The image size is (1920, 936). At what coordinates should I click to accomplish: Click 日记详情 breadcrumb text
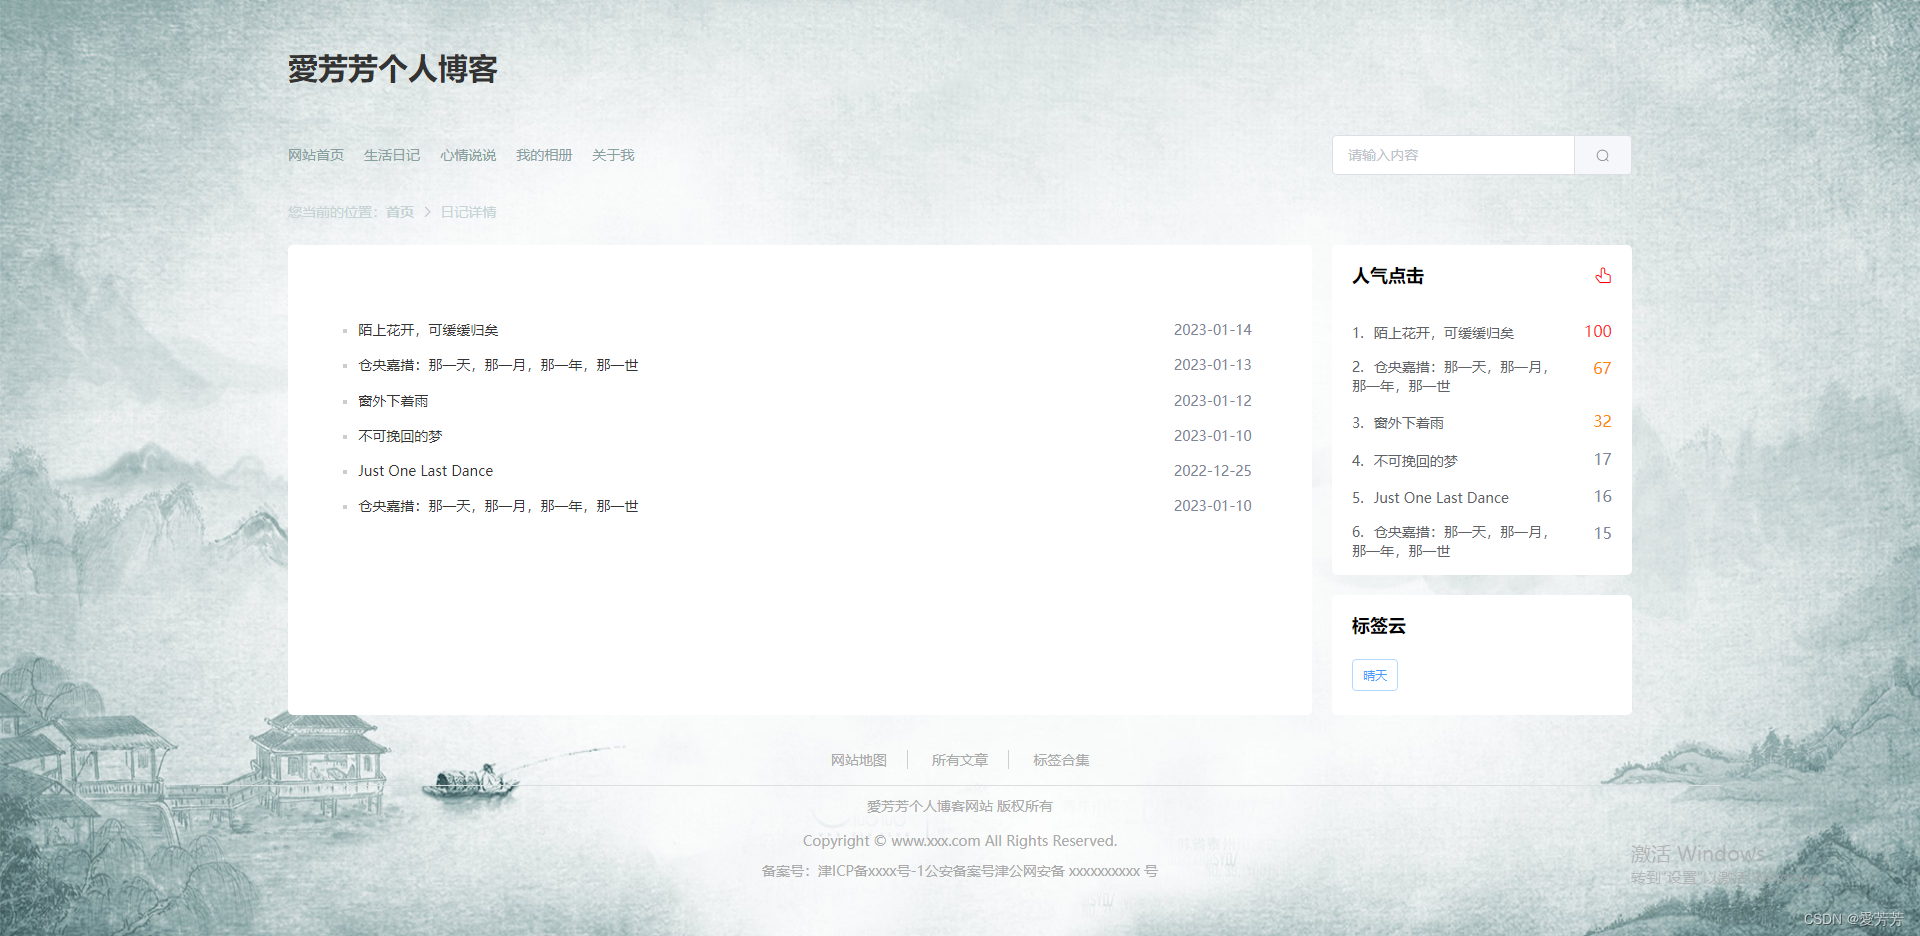pos(468,212)
